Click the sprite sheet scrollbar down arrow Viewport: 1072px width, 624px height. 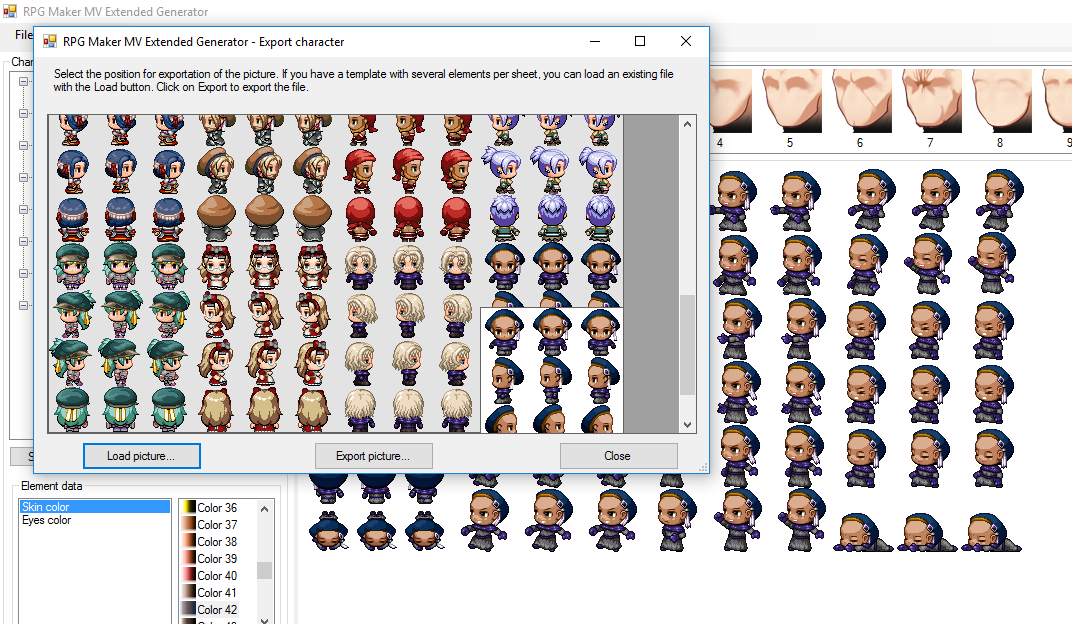click(x=688, y=424)
